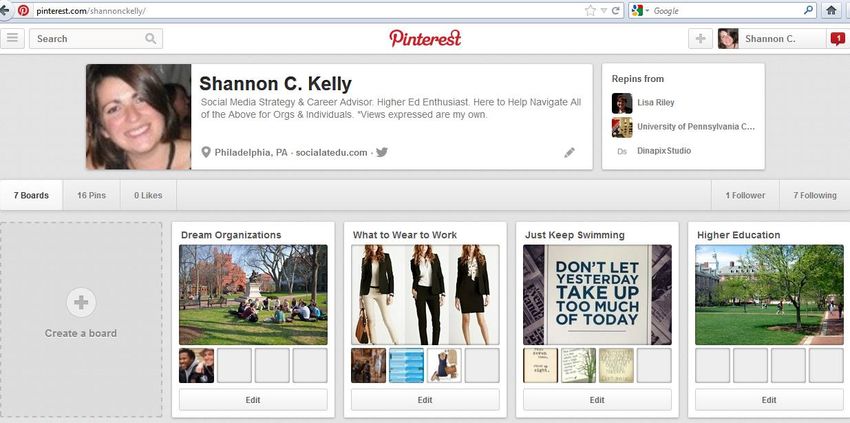
Task: Click Shannon C. Kelly profile photo
Action: point(138,117)
